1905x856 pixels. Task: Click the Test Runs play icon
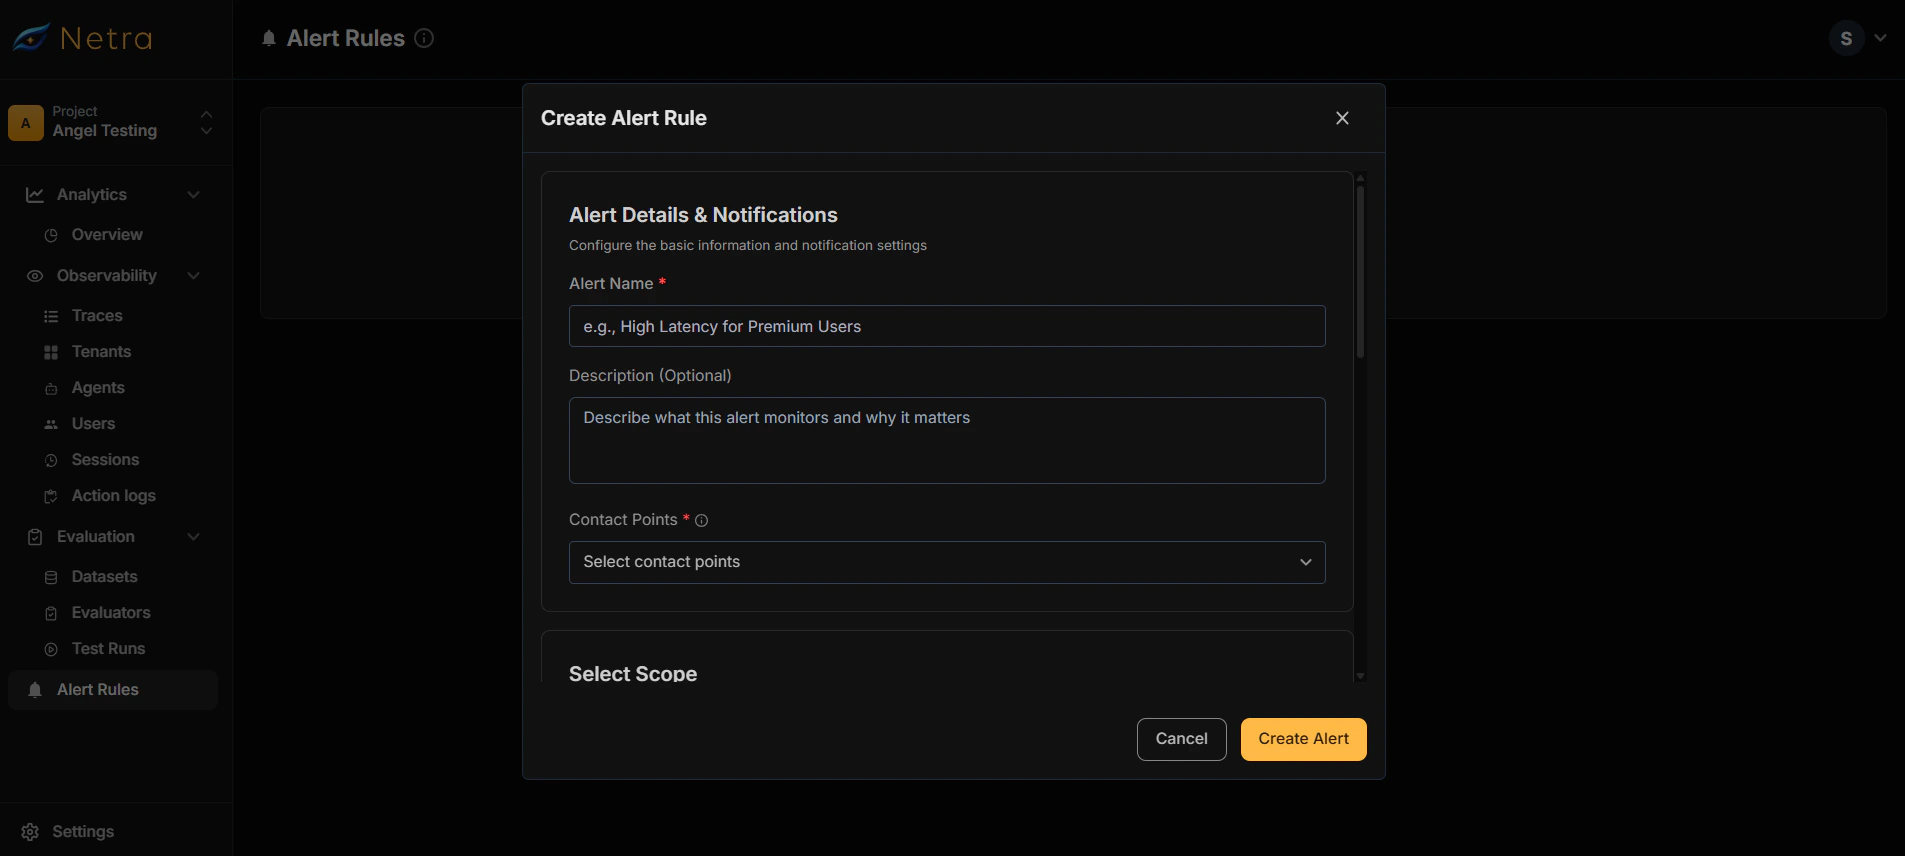pos(51,649)
